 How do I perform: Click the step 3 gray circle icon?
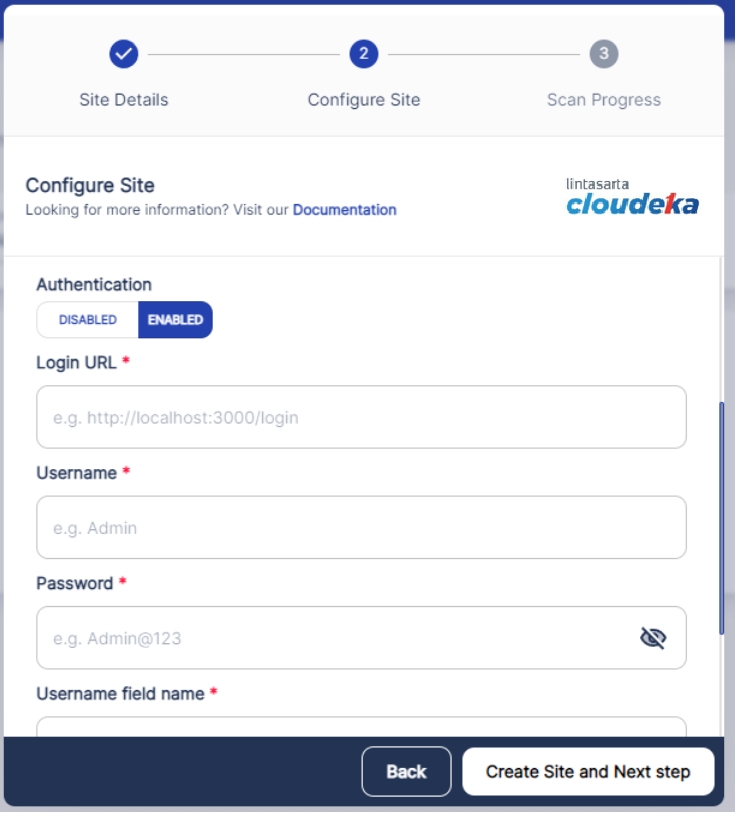pyautogui.click(x=604, y=53)
